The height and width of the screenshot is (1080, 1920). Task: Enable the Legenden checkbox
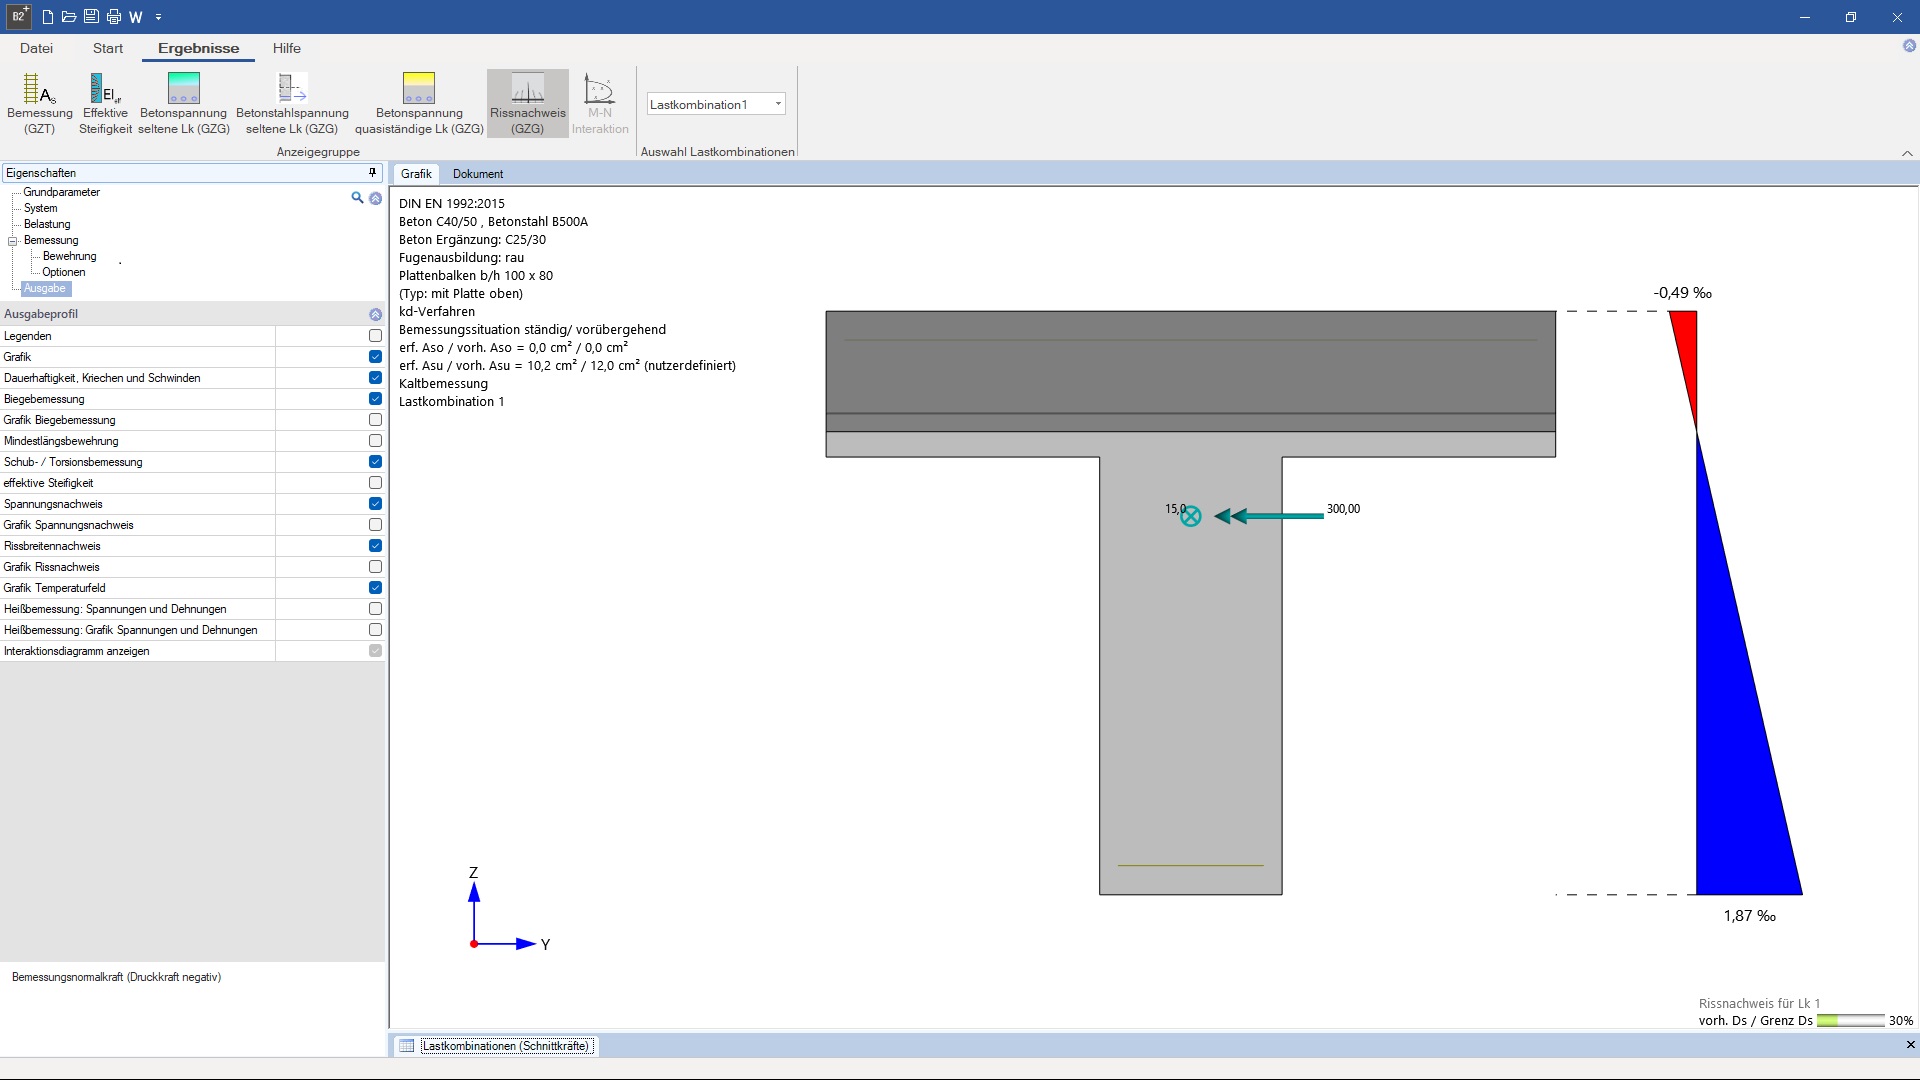coord(375,336)
